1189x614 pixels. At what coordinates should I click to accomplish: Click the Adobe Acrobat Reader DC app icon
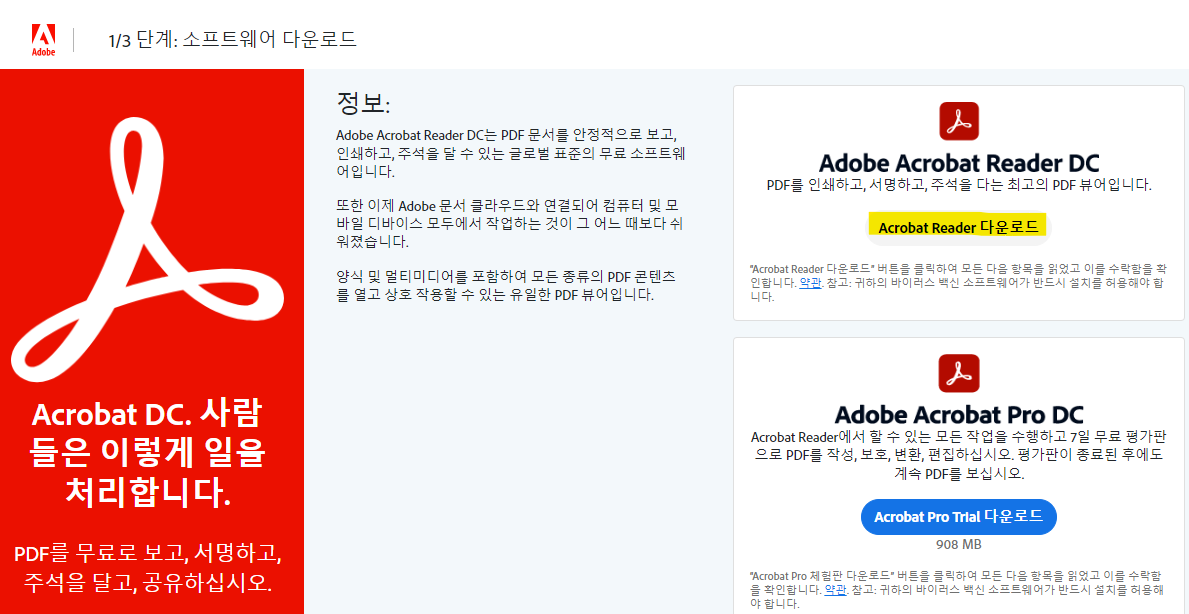click(x=958, y=121)
